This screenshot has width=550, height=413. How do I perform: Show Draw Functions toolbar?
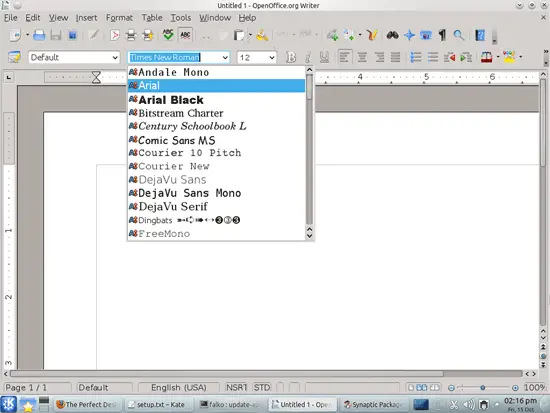[372, 35]
